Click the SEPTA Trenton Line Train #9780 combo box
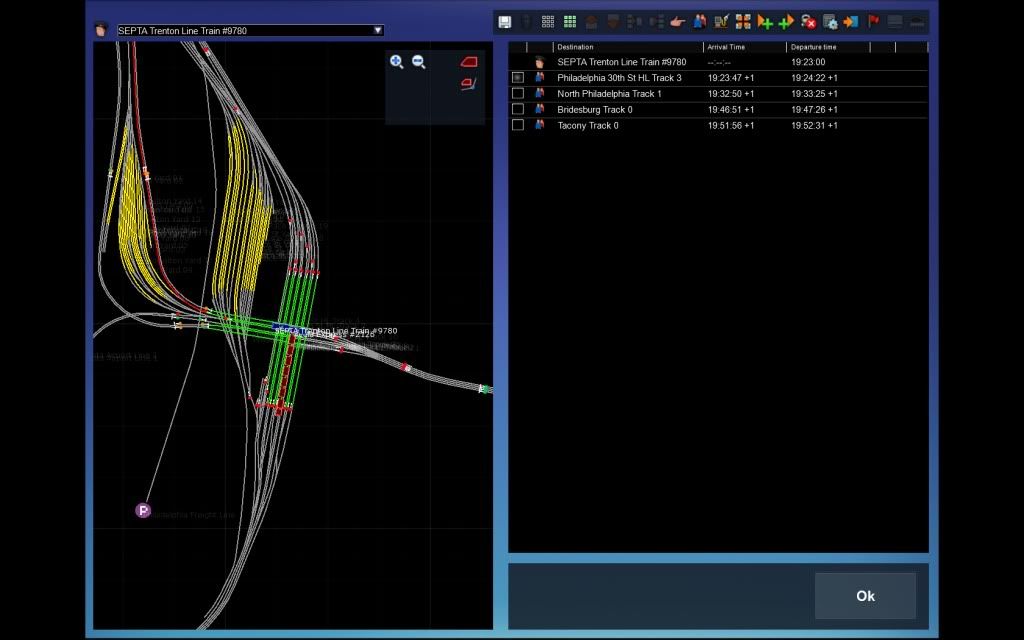1024x640 pixels. [250, 30]
